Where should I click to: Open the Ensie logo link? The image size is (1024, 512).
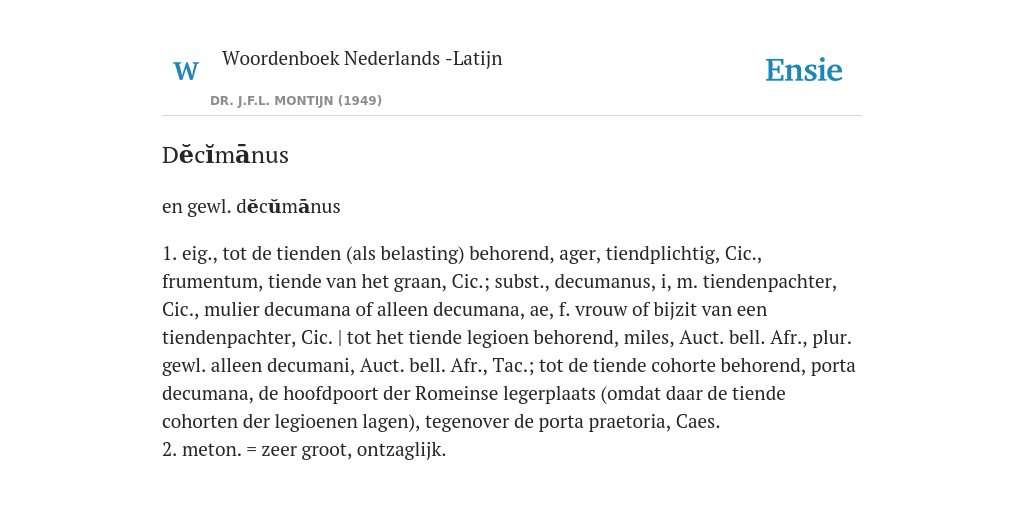804,70
